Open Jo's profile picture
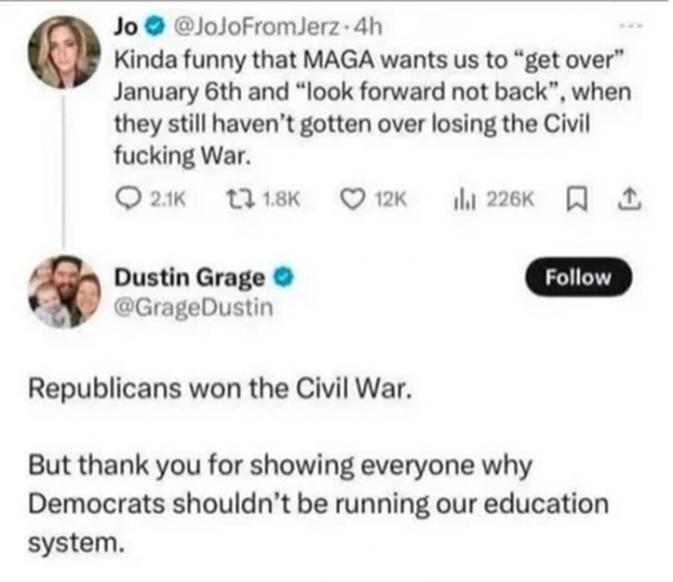This screenshot has height=582, width=673. tap(64, 52)
